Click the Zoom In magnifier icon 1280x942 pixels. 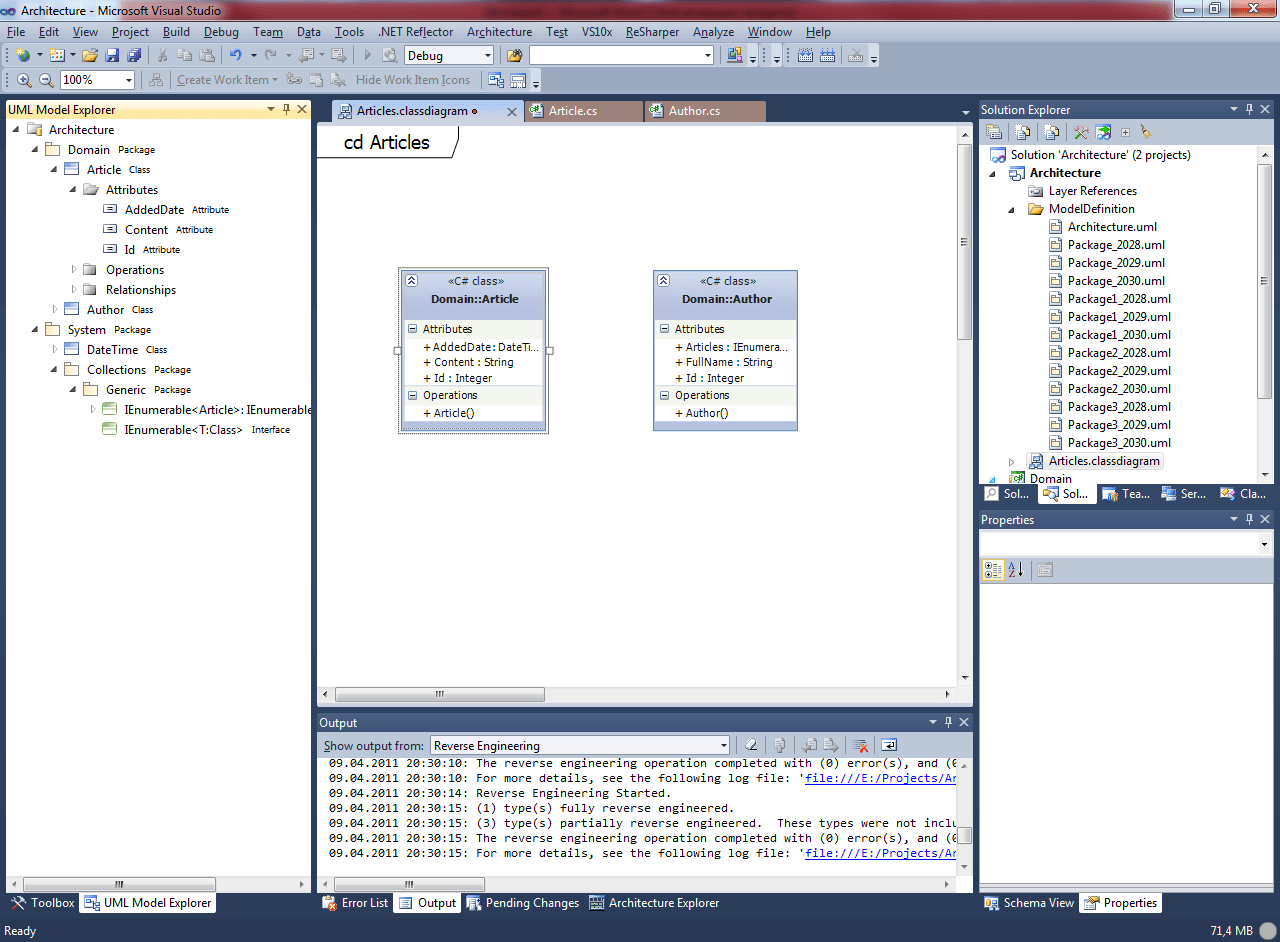[24, 80]
